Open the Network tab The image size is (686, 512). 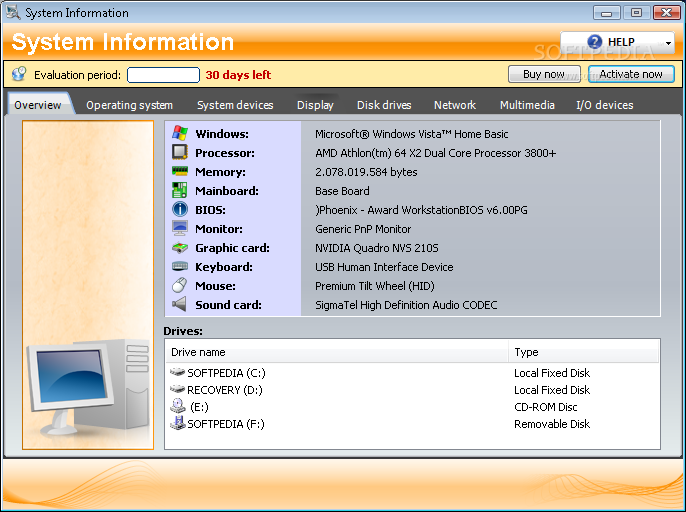coord(455,105)
